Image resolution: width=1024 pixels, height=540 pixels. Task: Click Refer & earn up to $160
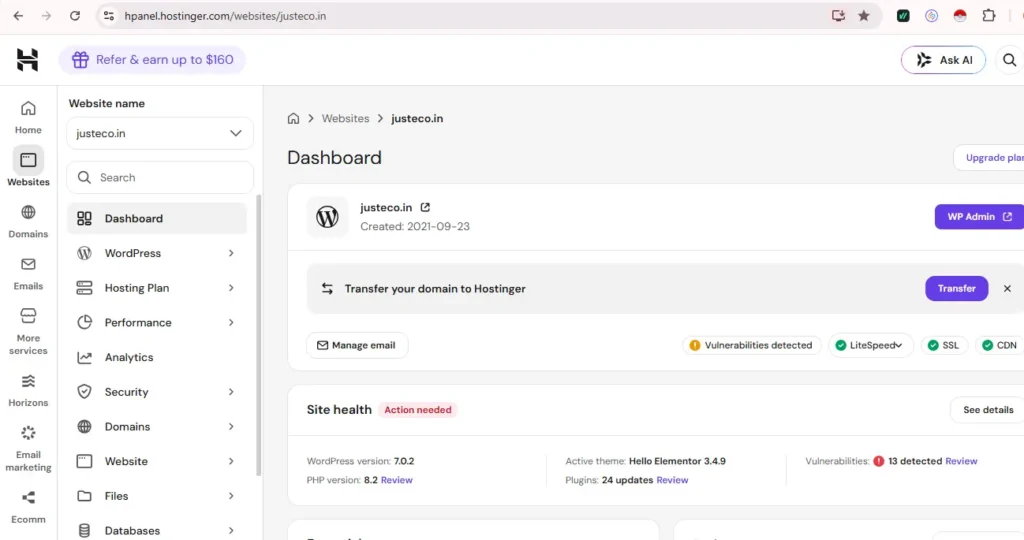pos(152,60)
